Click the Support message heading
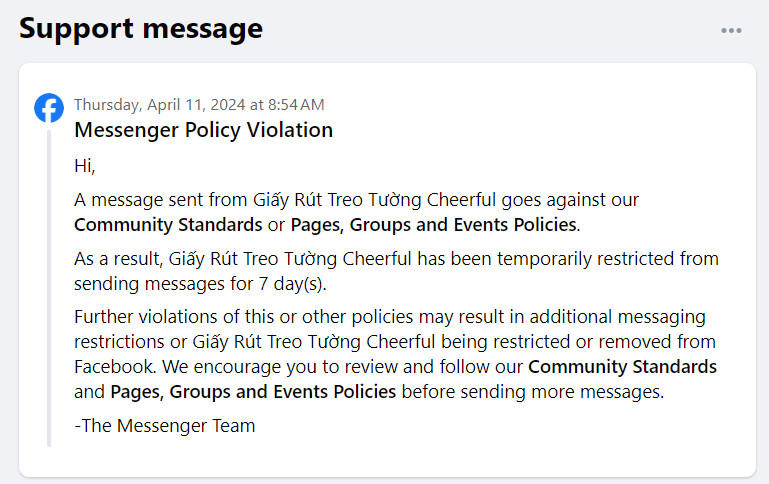 point(141,29)
